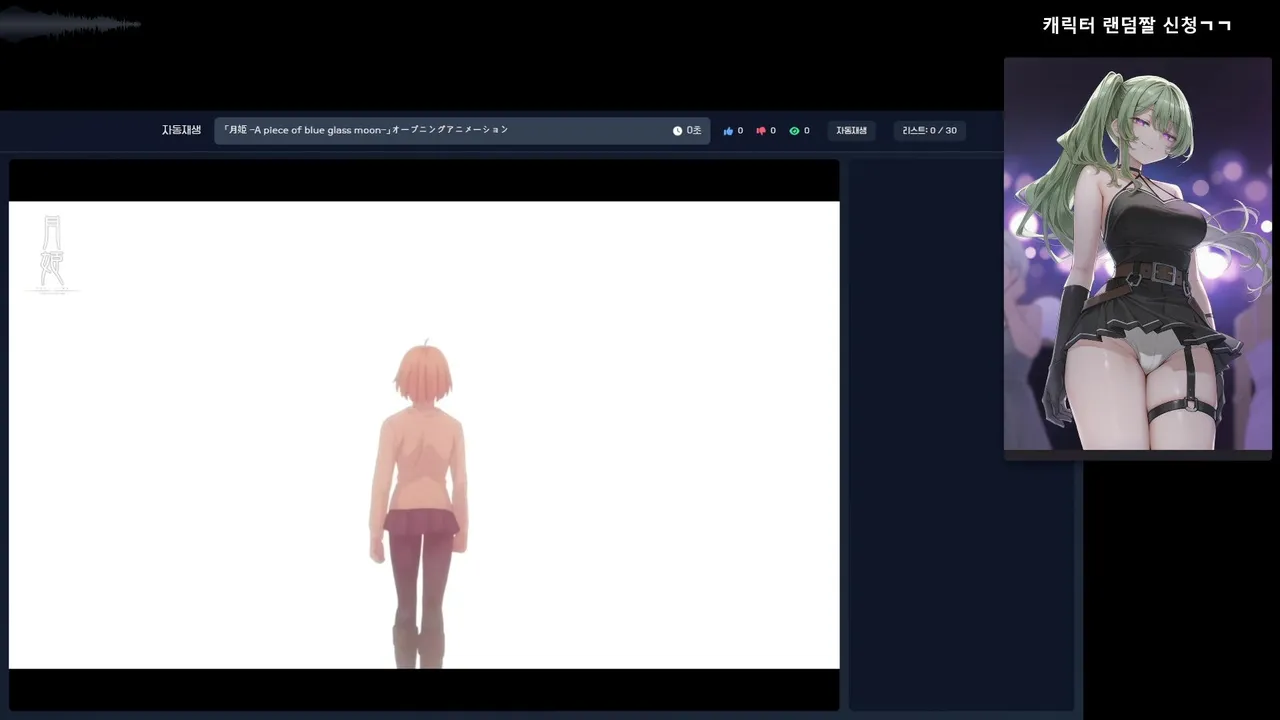Click the video title field with blue glass moon
Screen dimensions: 1280x720
tap(462, 131)
